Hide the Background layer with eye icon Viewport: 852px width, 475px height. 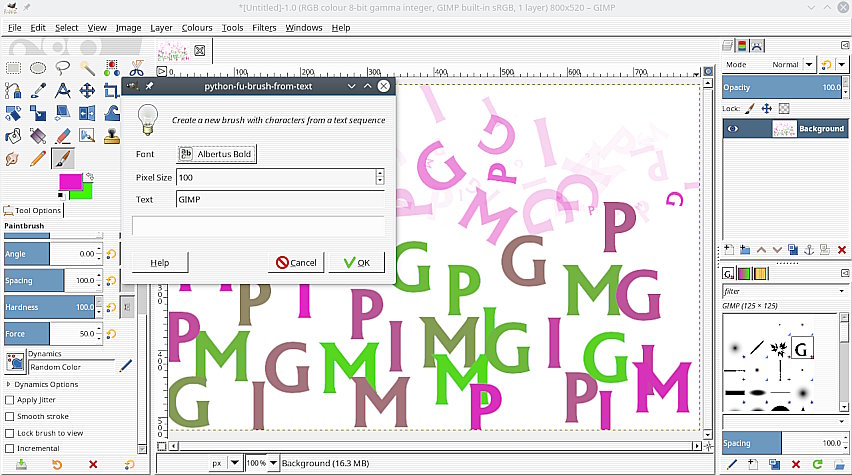(x=733, y=129)
